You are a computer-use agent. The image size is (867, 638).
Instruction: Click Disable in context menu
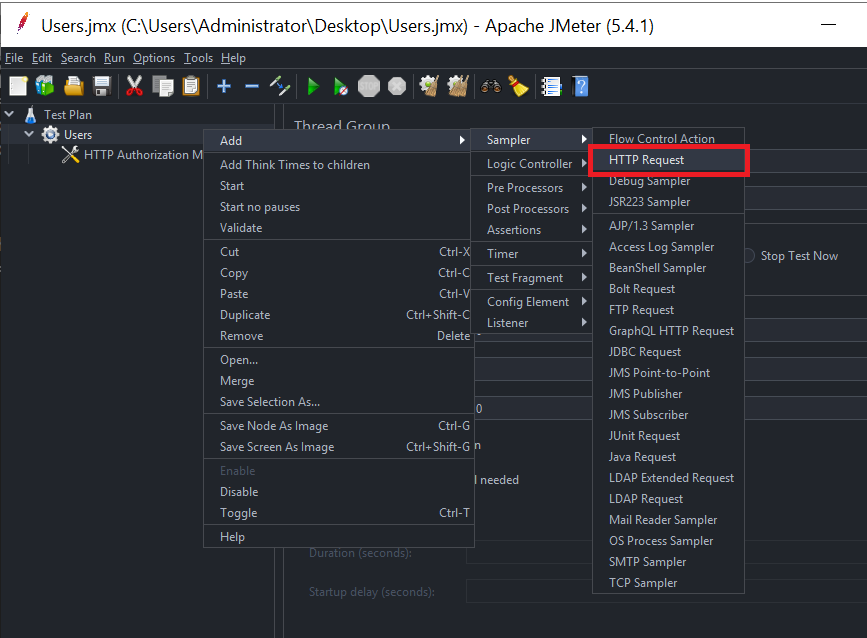(x=338, y=491)
